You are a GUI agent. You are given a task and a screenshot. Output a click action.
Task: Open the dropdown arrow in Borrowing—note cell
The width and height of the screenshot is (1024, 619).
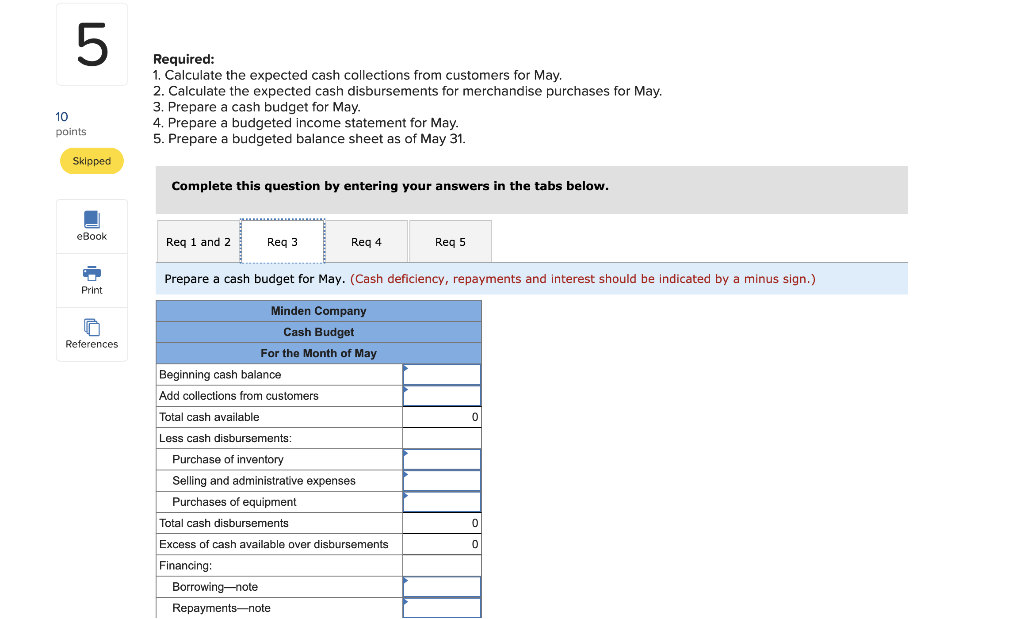click(407, 581)
